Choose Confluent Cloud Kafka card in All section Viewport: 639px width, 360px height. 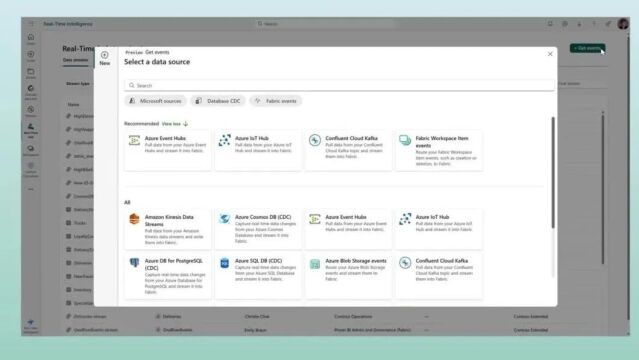[x=439, y=276]
